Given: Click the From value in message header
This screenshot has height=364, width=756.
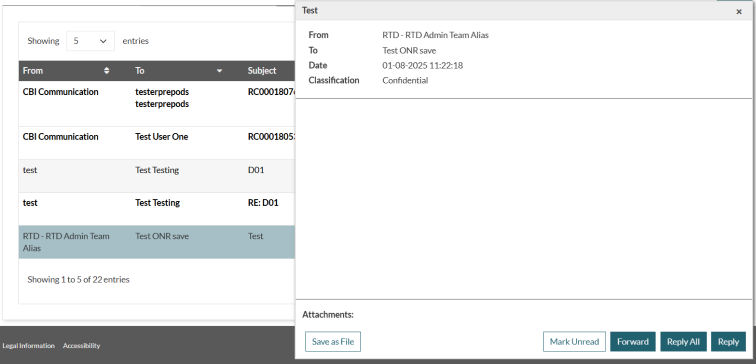Looking at the screenshot, I should point(435,35).
